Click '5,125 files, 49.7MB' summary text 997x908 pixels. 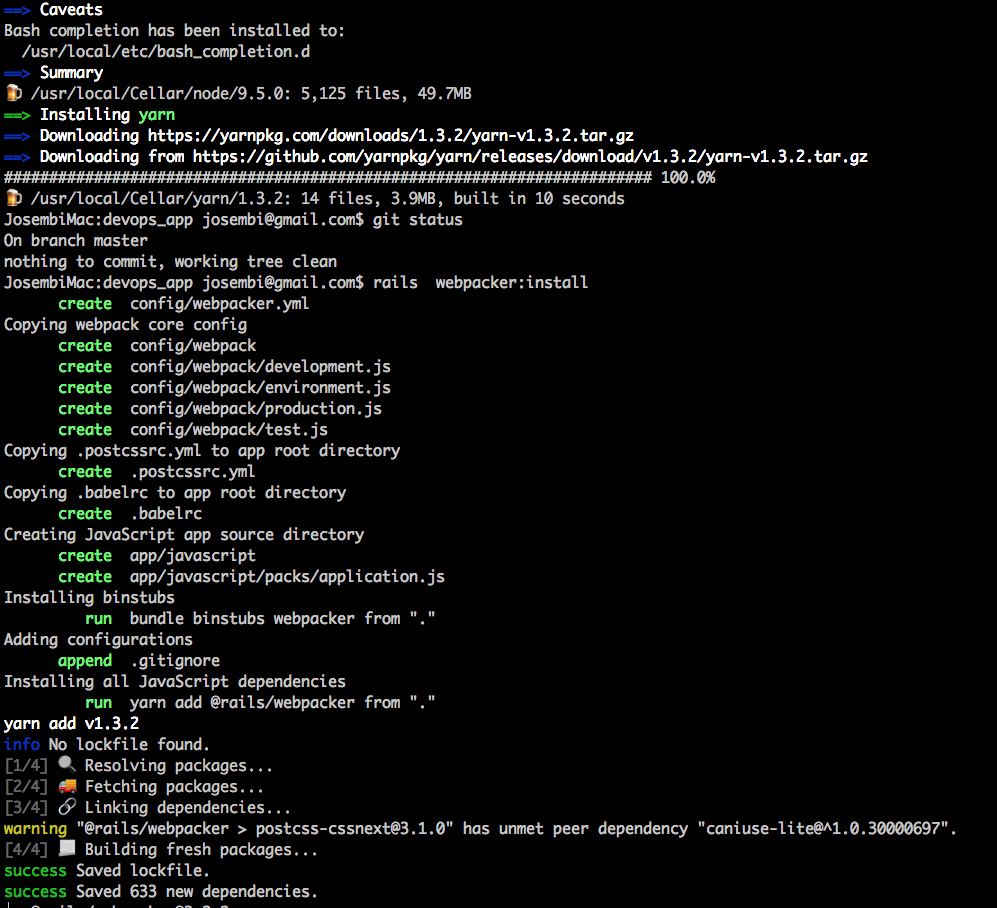[386, 93]
